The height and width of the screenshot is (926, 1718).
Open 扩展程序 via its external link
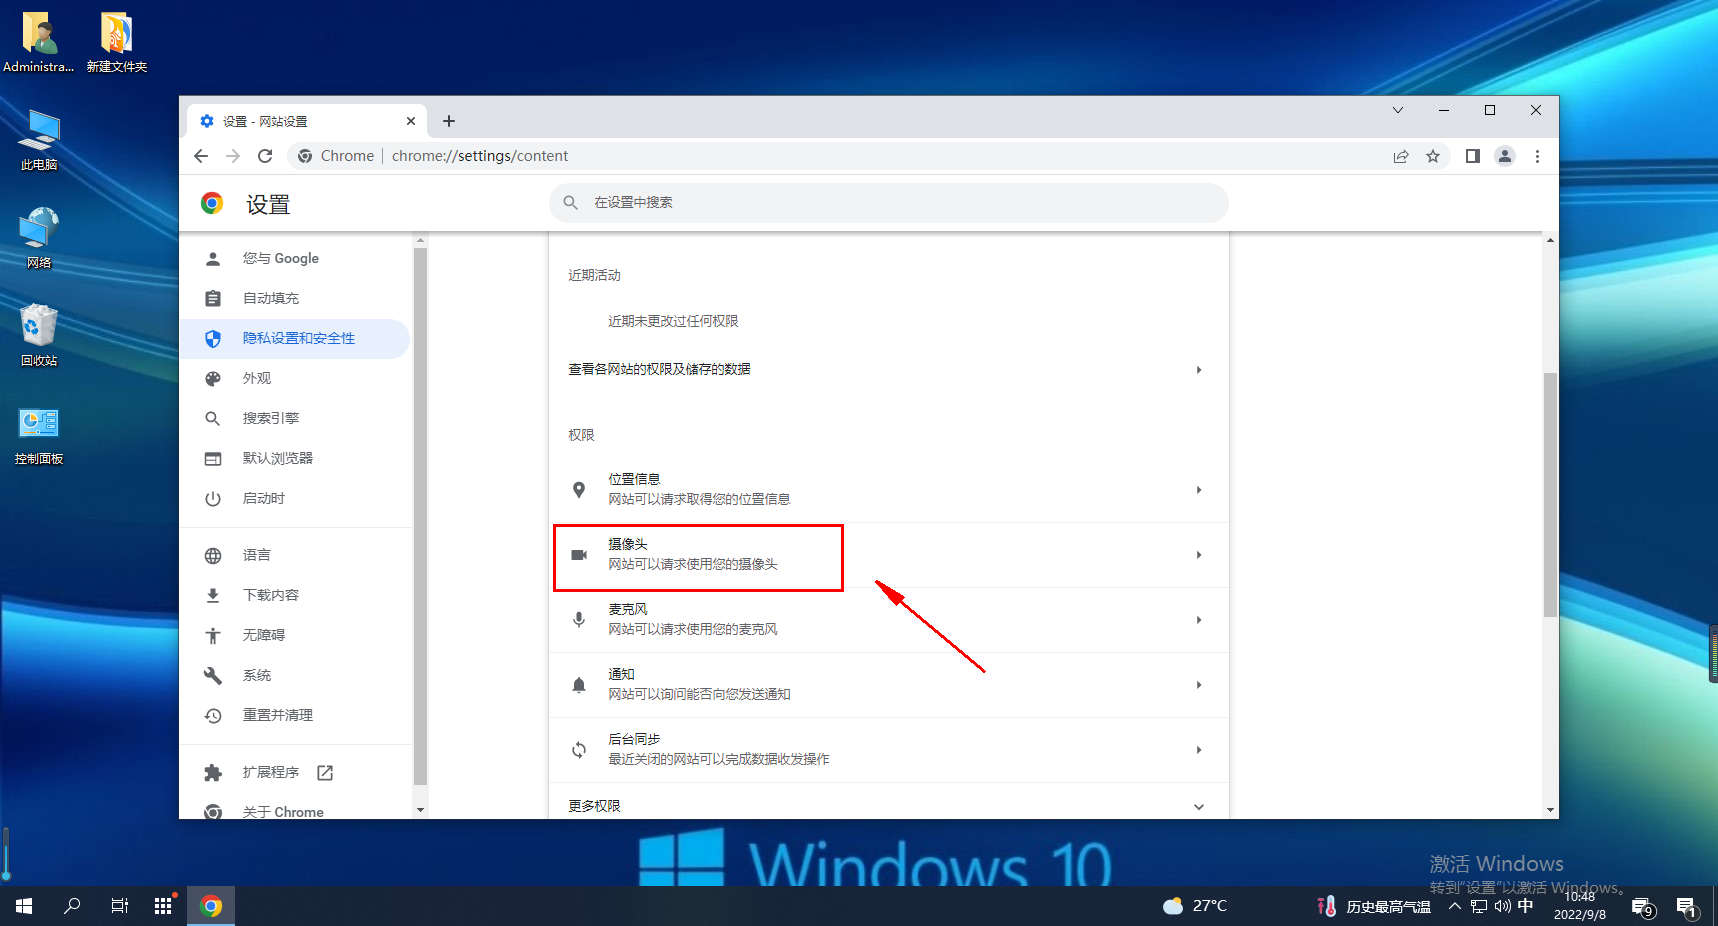click(324, 772)
